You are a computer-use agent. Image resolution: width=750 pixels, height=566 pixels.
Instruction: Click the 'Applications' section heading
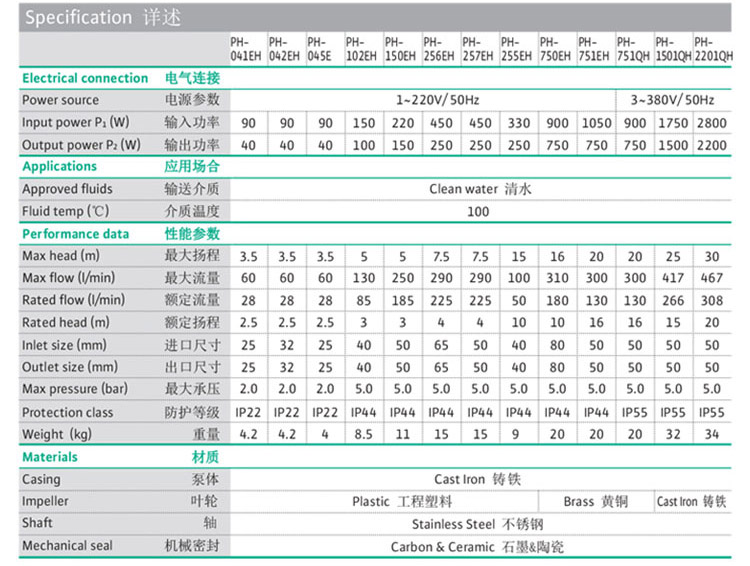pos(59,166)
